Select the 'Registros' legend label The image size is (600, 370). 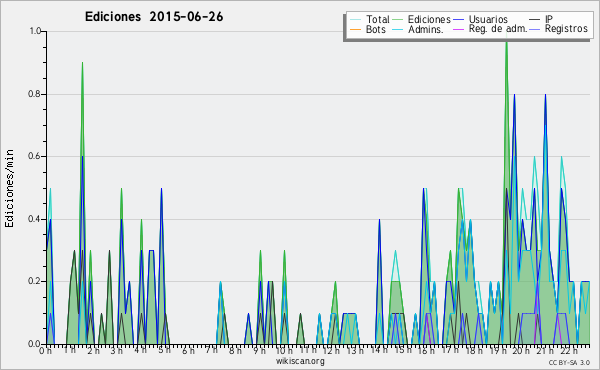point(566,29)
